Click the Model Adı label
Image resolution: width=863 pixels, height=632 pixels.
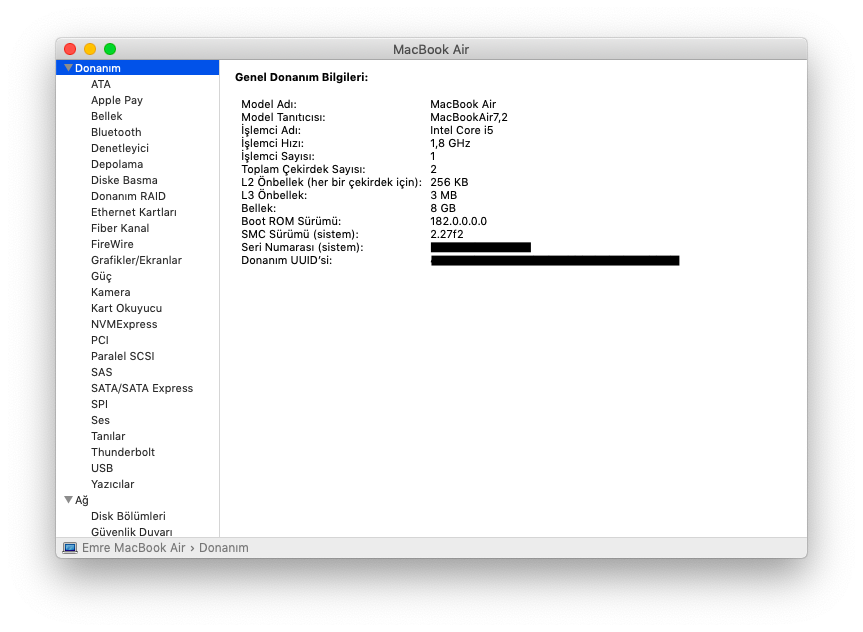[x=269, y=104]
